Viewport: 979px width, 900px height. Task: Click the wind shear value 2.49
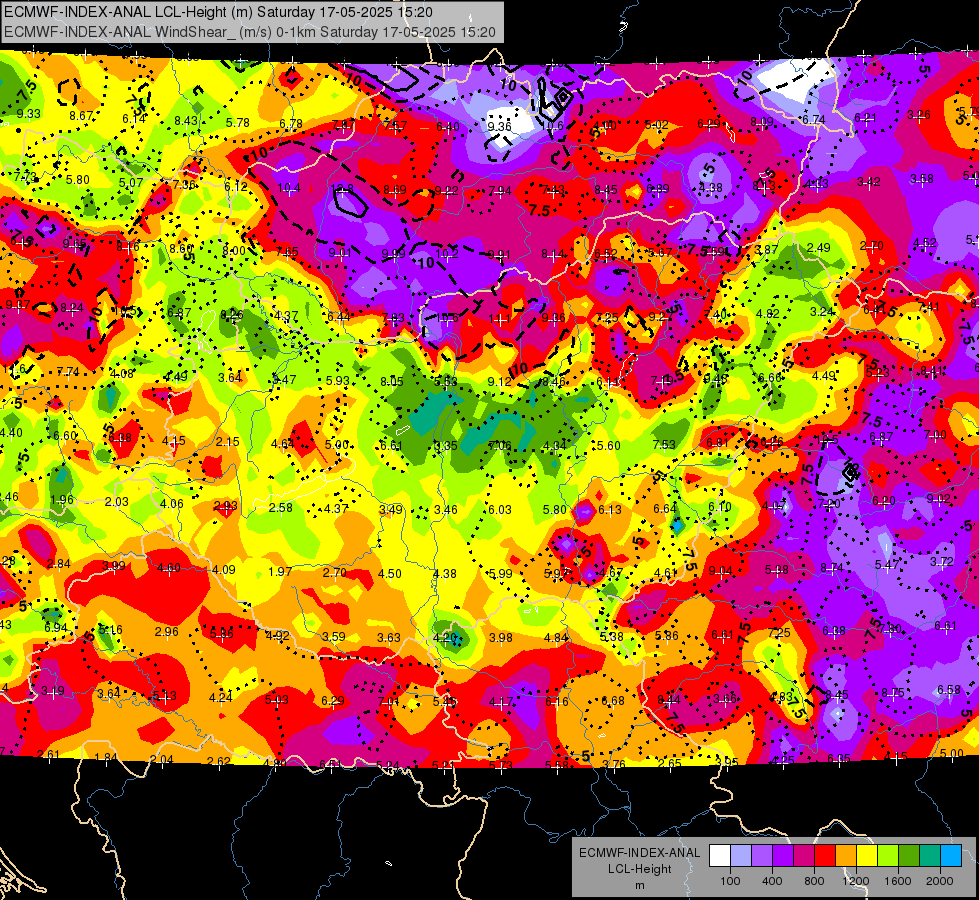click(819, 247)
